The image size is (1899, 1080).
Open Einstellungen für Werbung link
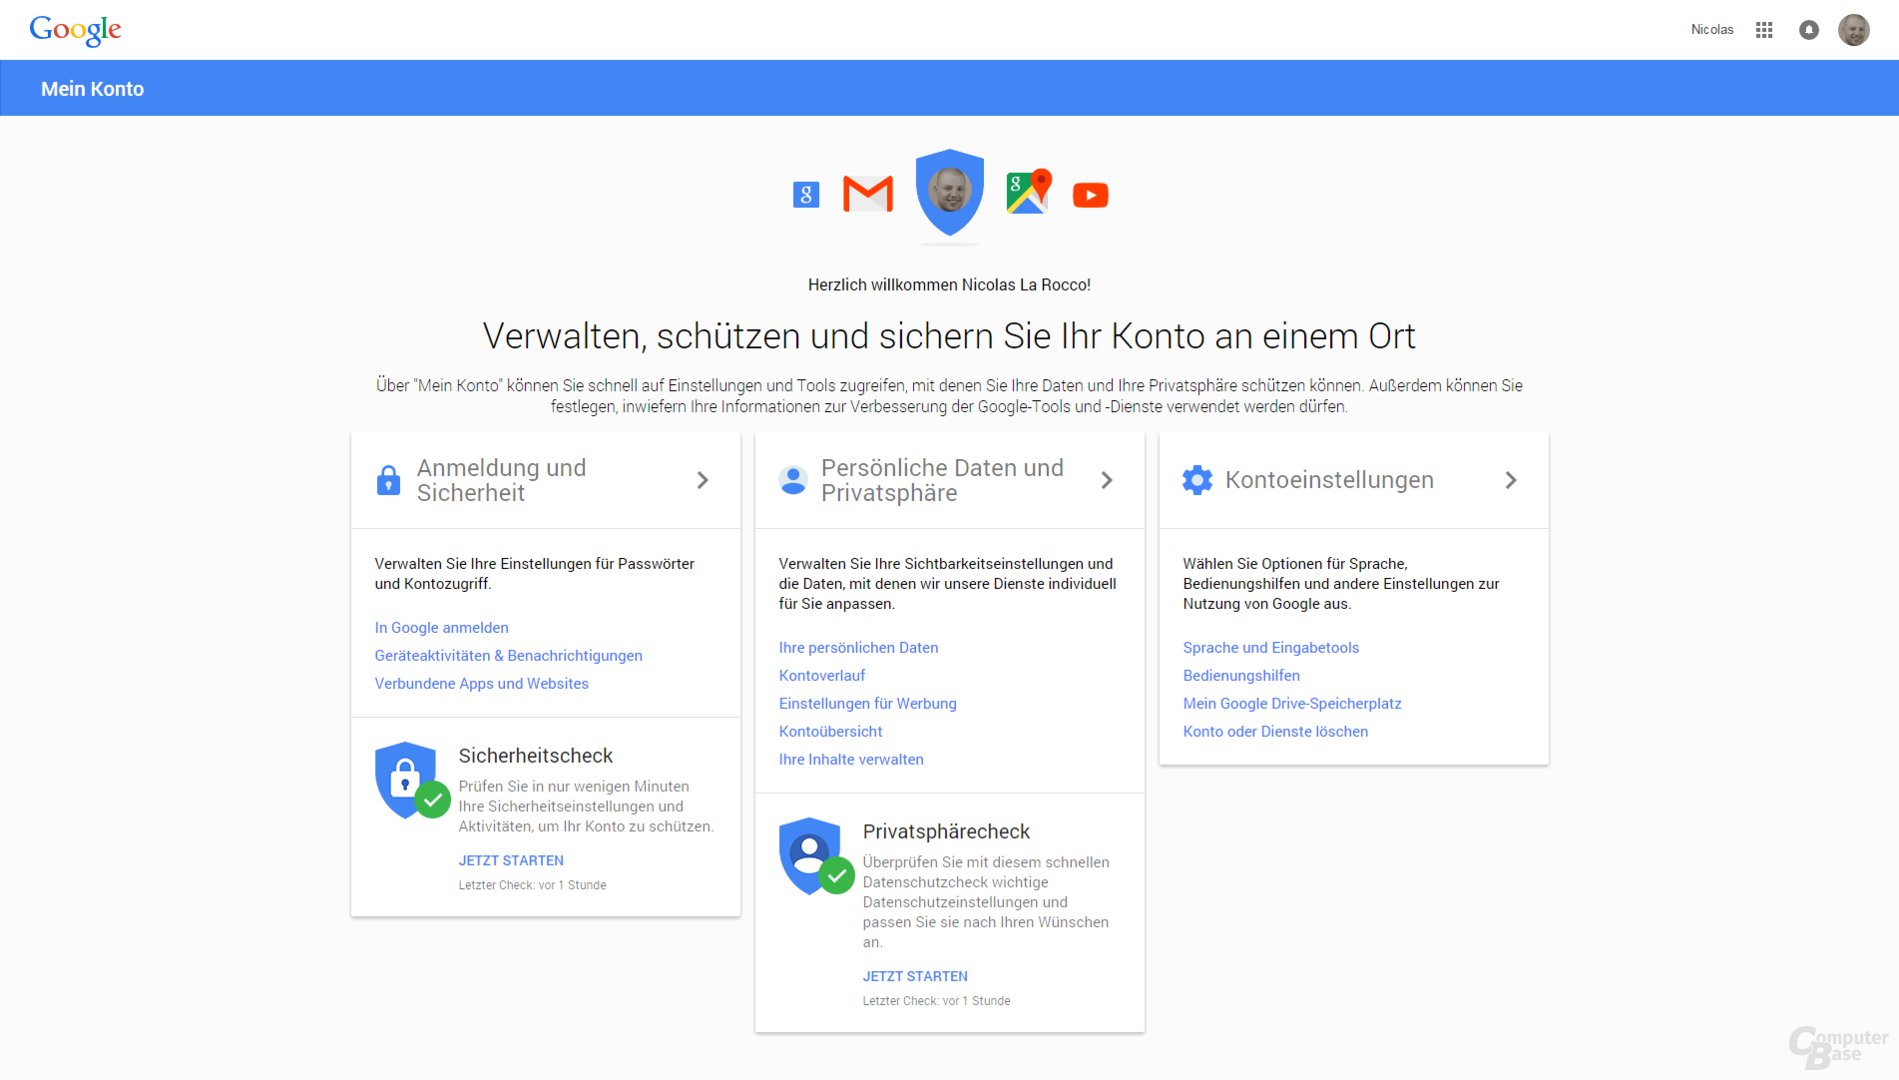[867, 704]
